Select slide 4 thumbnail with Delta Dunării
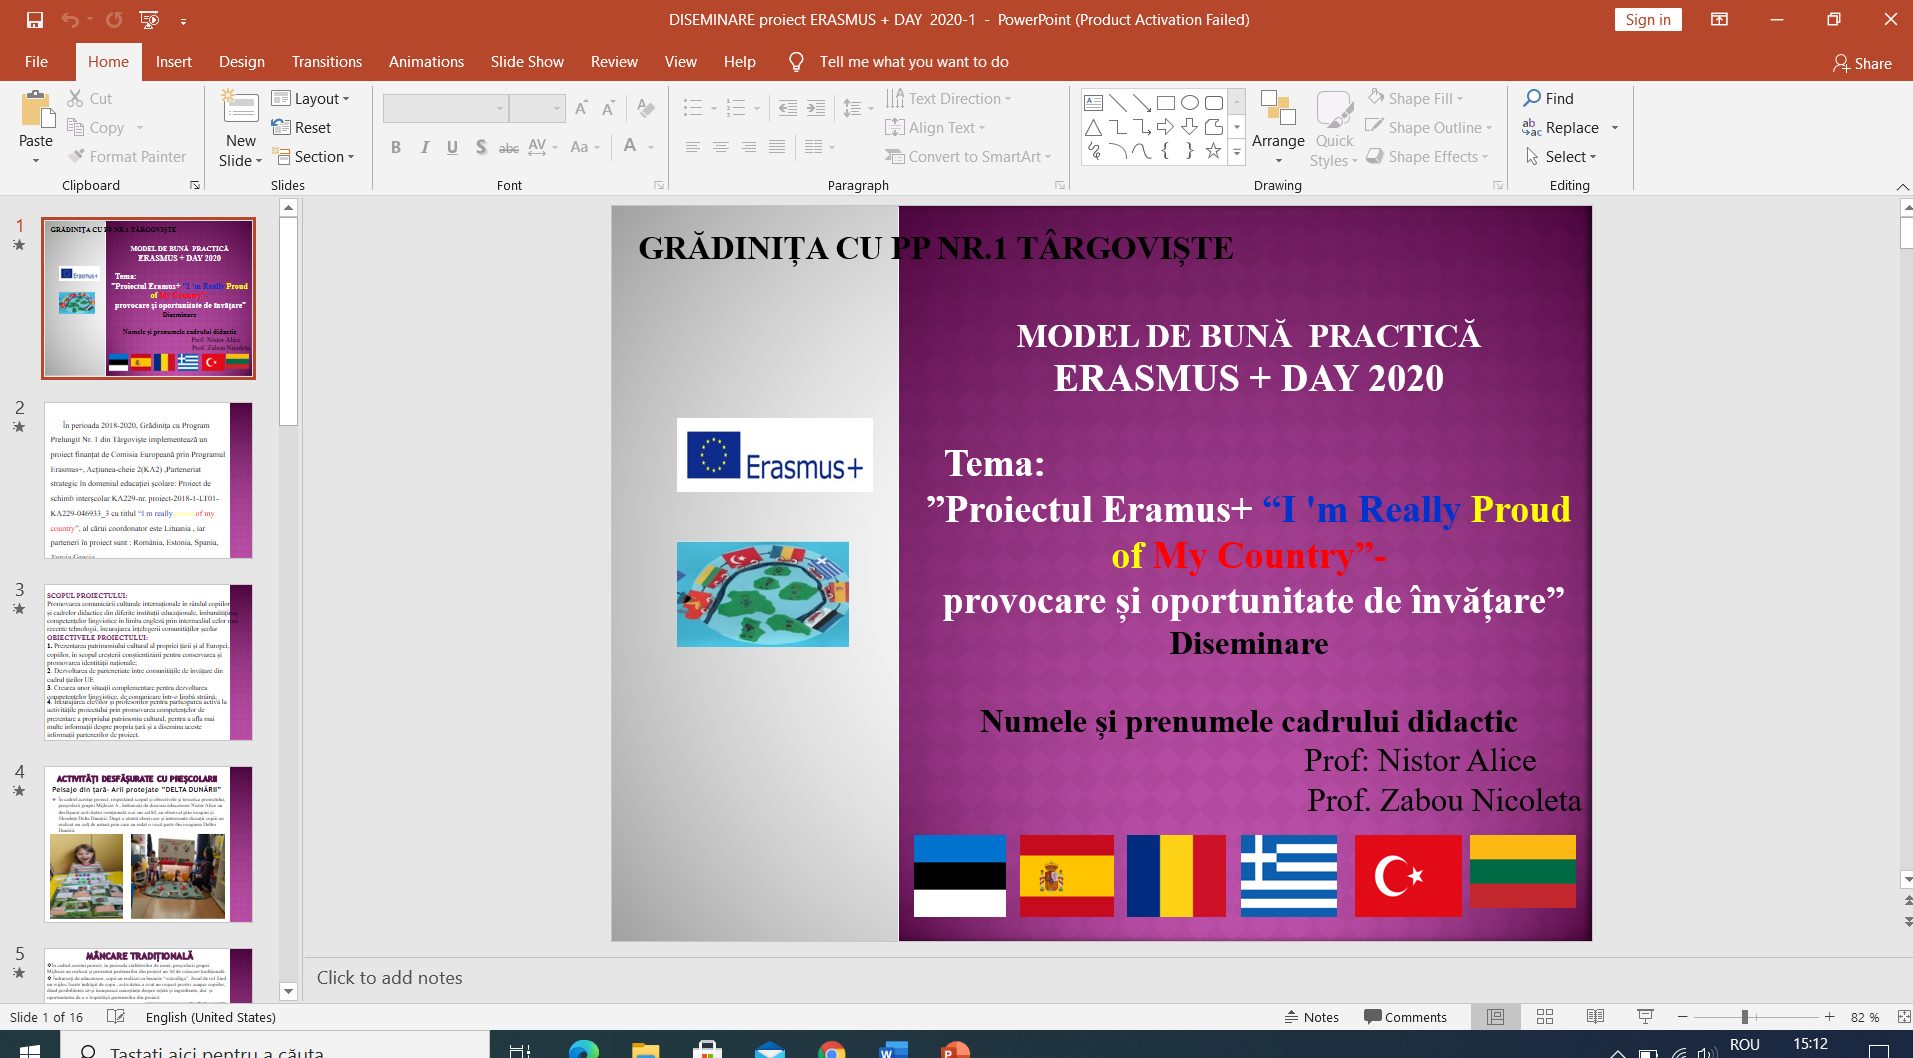This screenshot has width=1913, height=1058. (148, 844)
